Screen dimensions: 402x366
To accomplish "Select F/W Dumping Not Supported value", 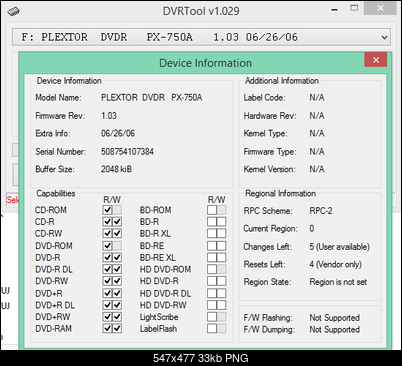I will click(x=334, y=329).
